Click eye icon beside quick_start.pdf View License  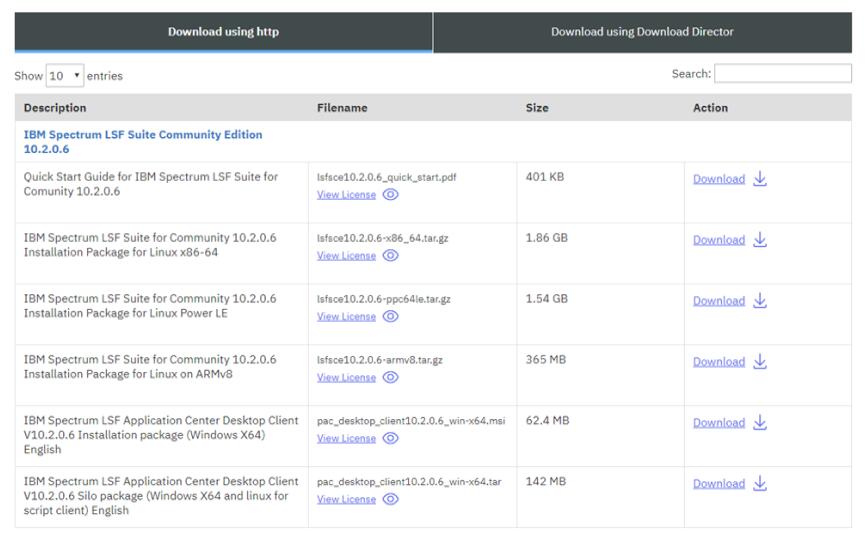point(391,195)
